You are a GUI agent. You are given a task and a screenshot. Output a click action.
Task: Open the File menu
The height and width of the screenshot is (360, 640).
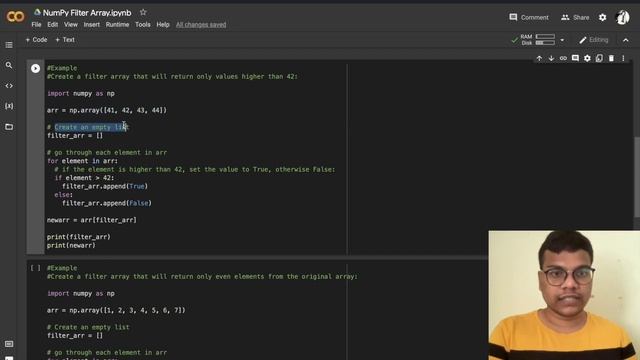point(36,24)
